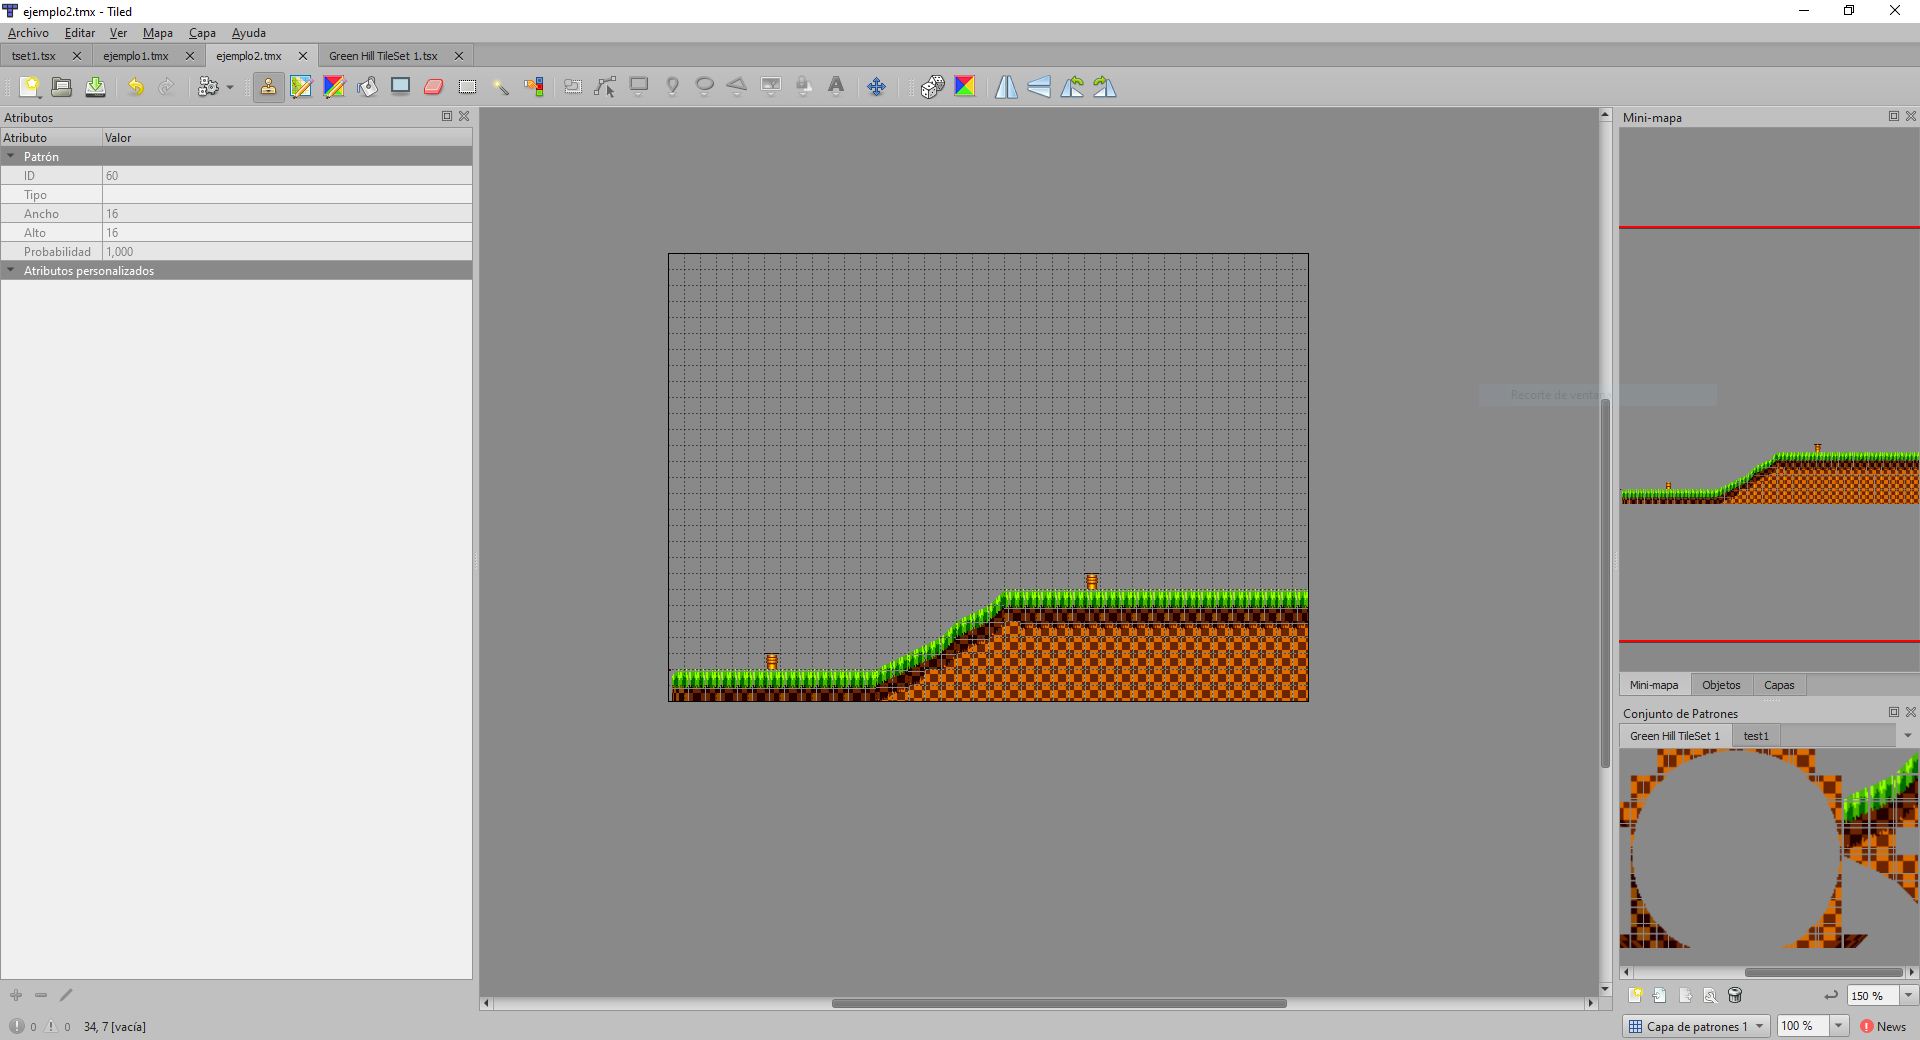Select the Magic Wand tool
This screenshot has width=1920, height=1040.
coord(501,87)
